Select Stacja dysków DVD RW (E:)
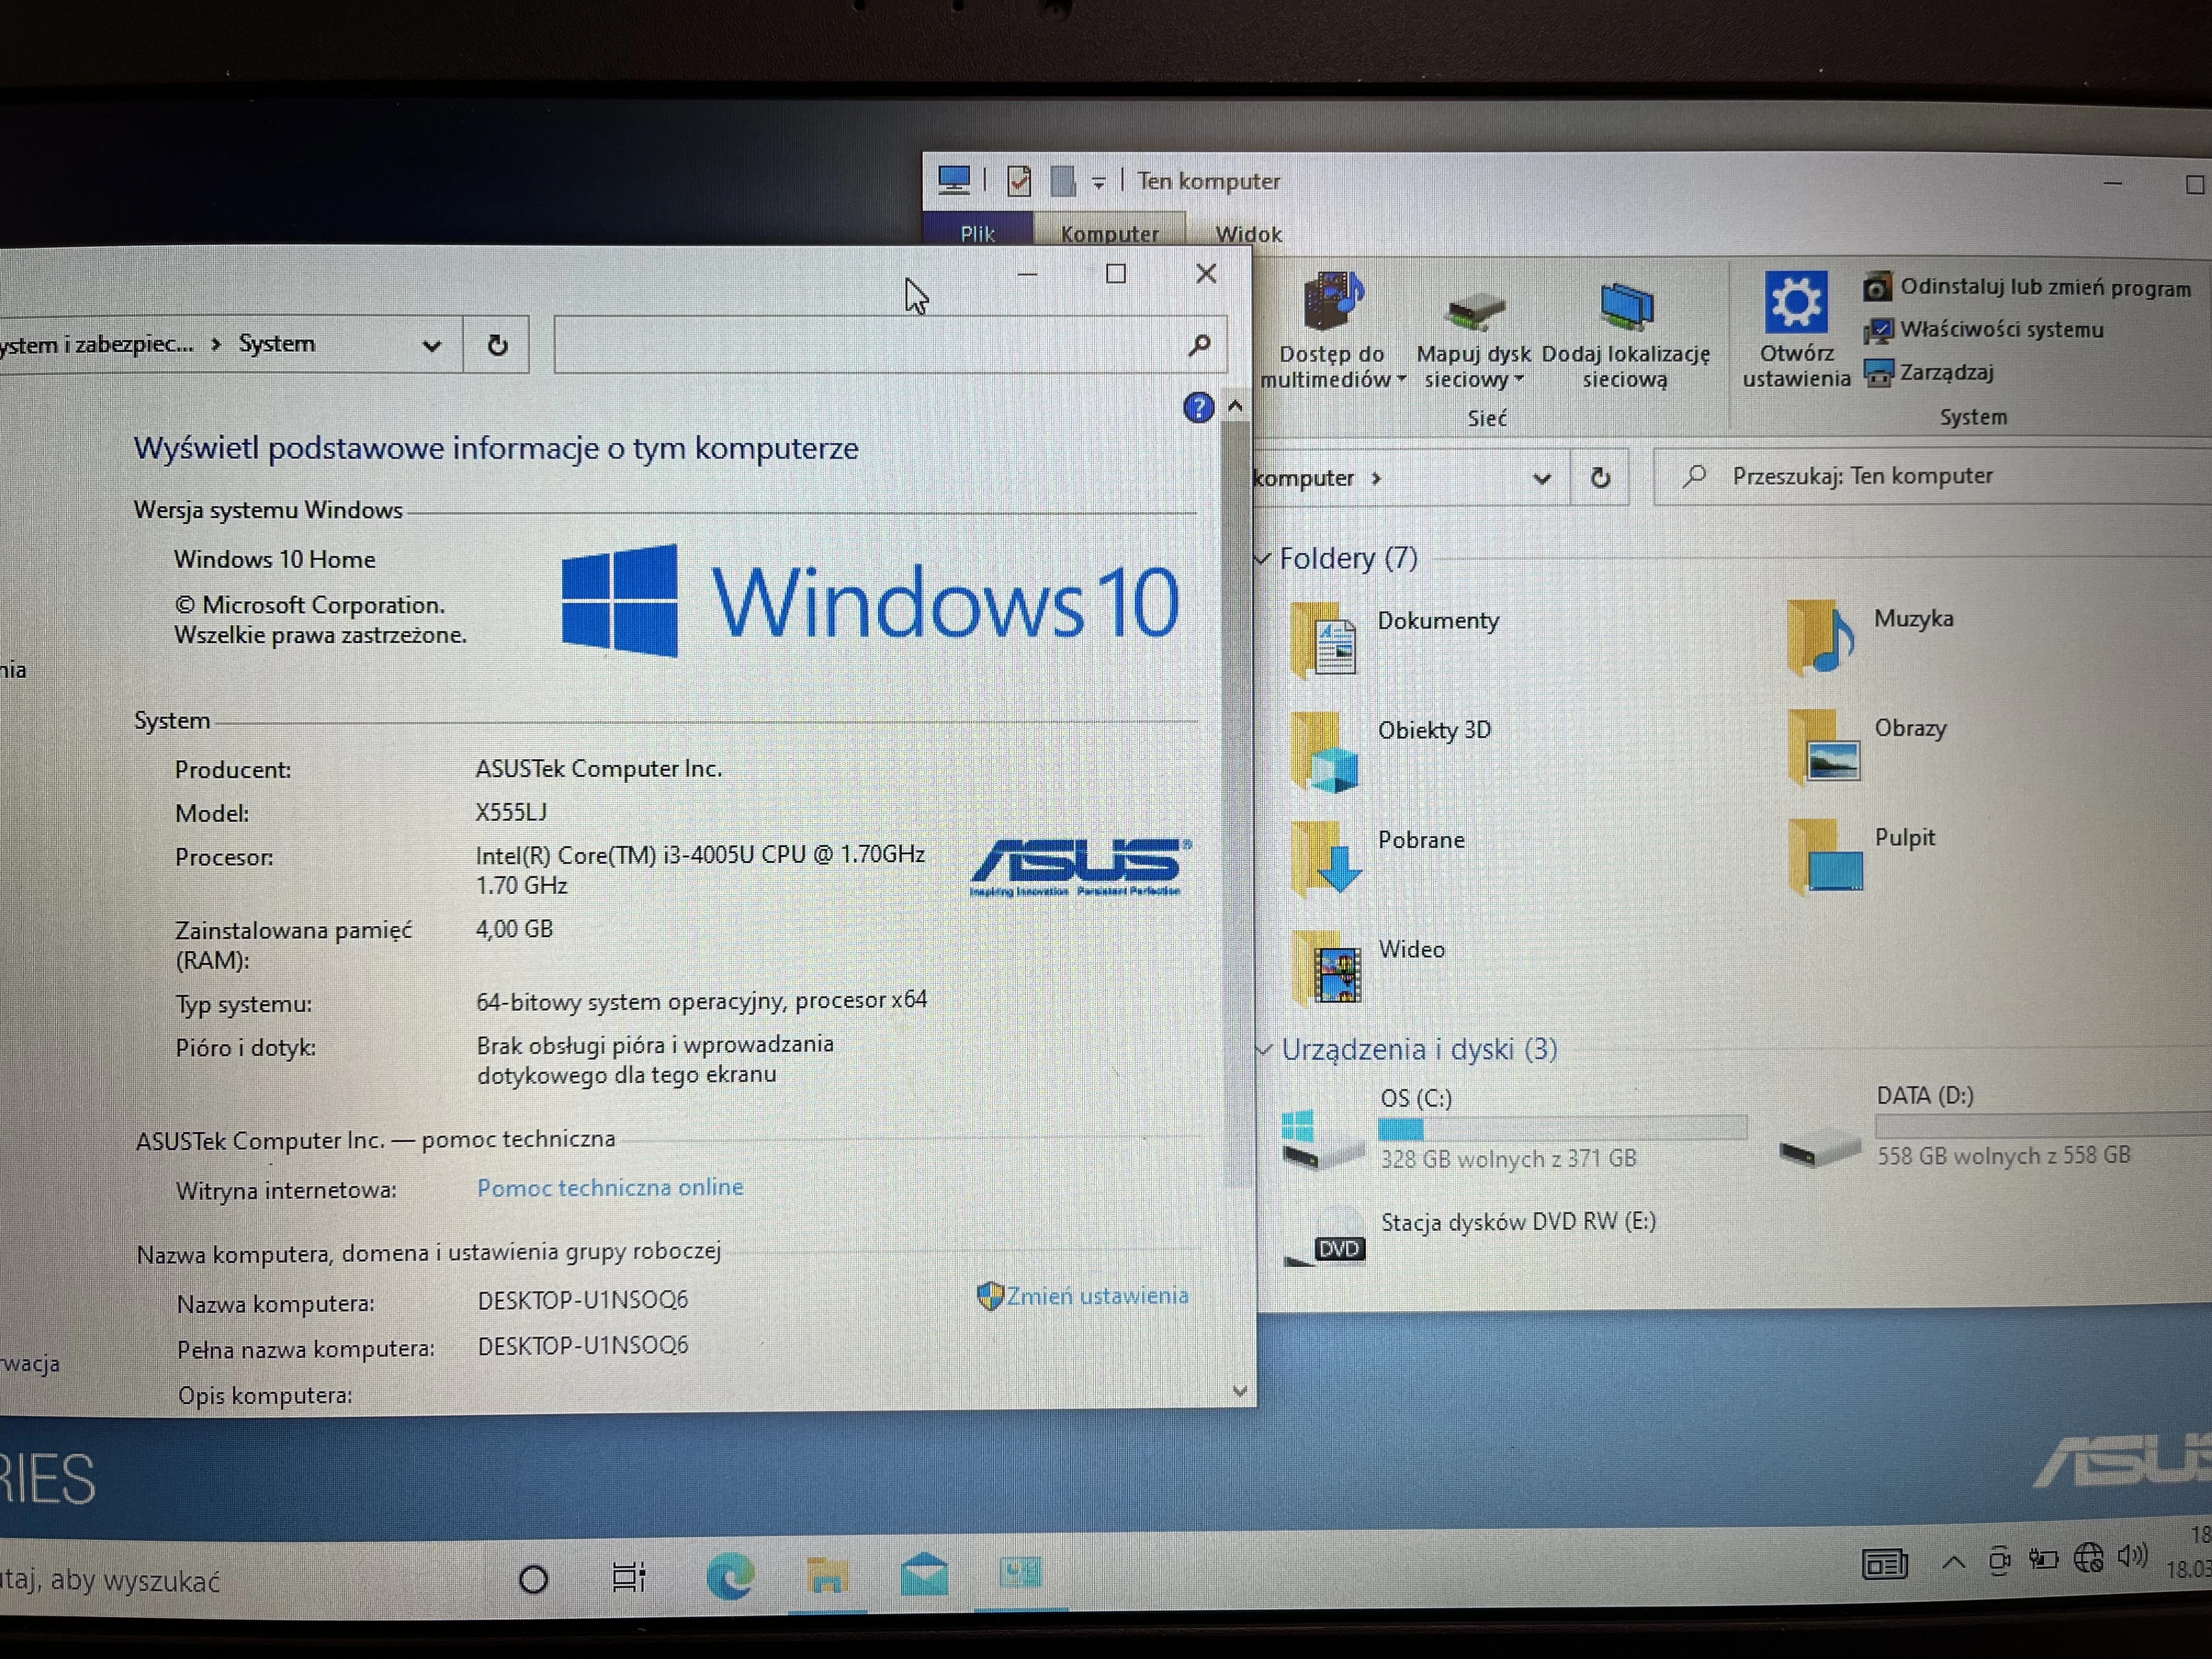 pos(1471,1237)
